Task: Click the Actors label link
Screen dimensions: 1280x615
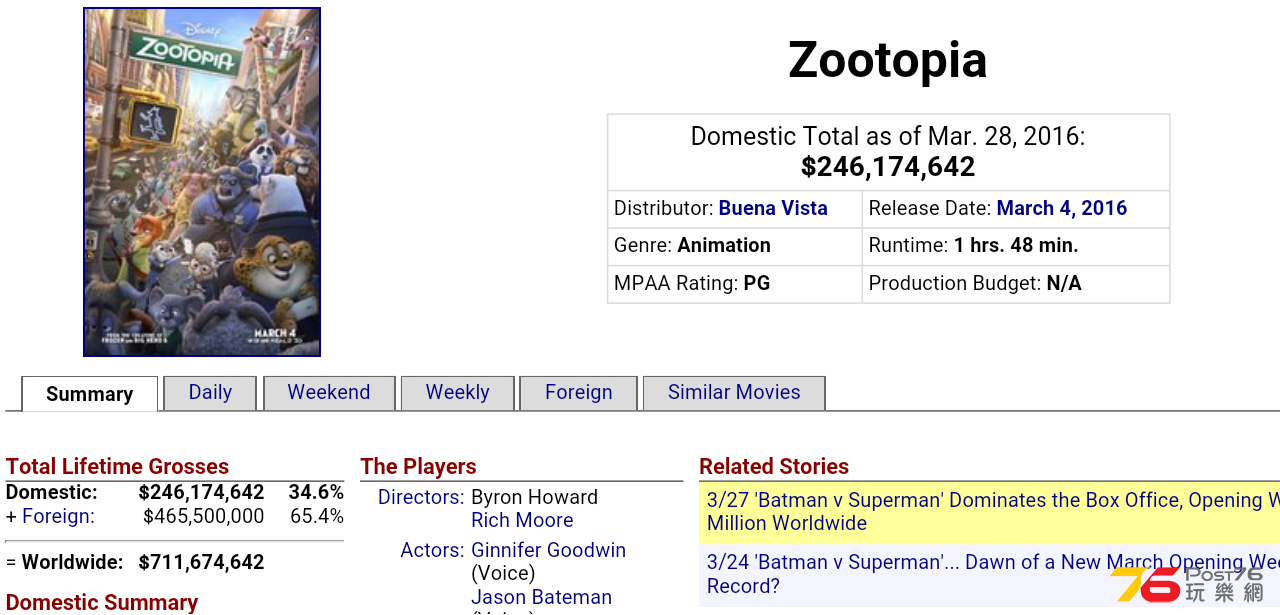Action: [x=433, y=550]
